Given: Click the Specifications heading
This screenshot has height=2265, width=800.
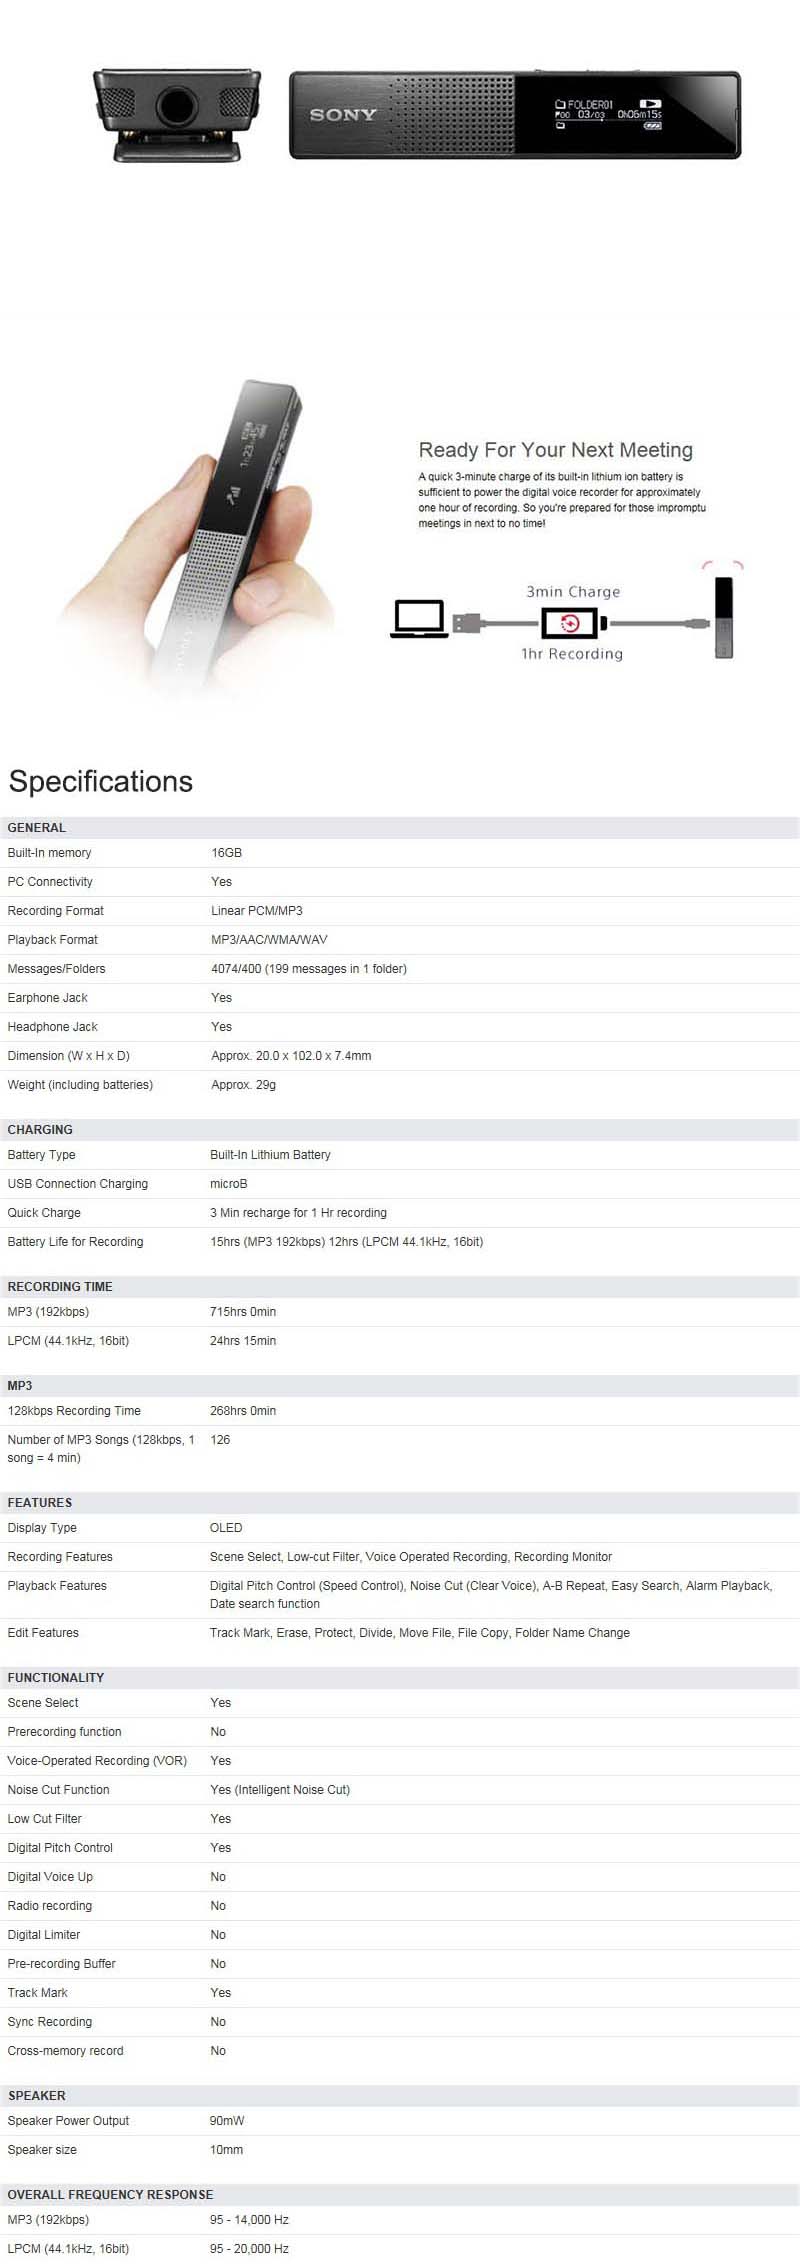Looking at the screenshot, I should pyautogui.click(x=101, y=781).
